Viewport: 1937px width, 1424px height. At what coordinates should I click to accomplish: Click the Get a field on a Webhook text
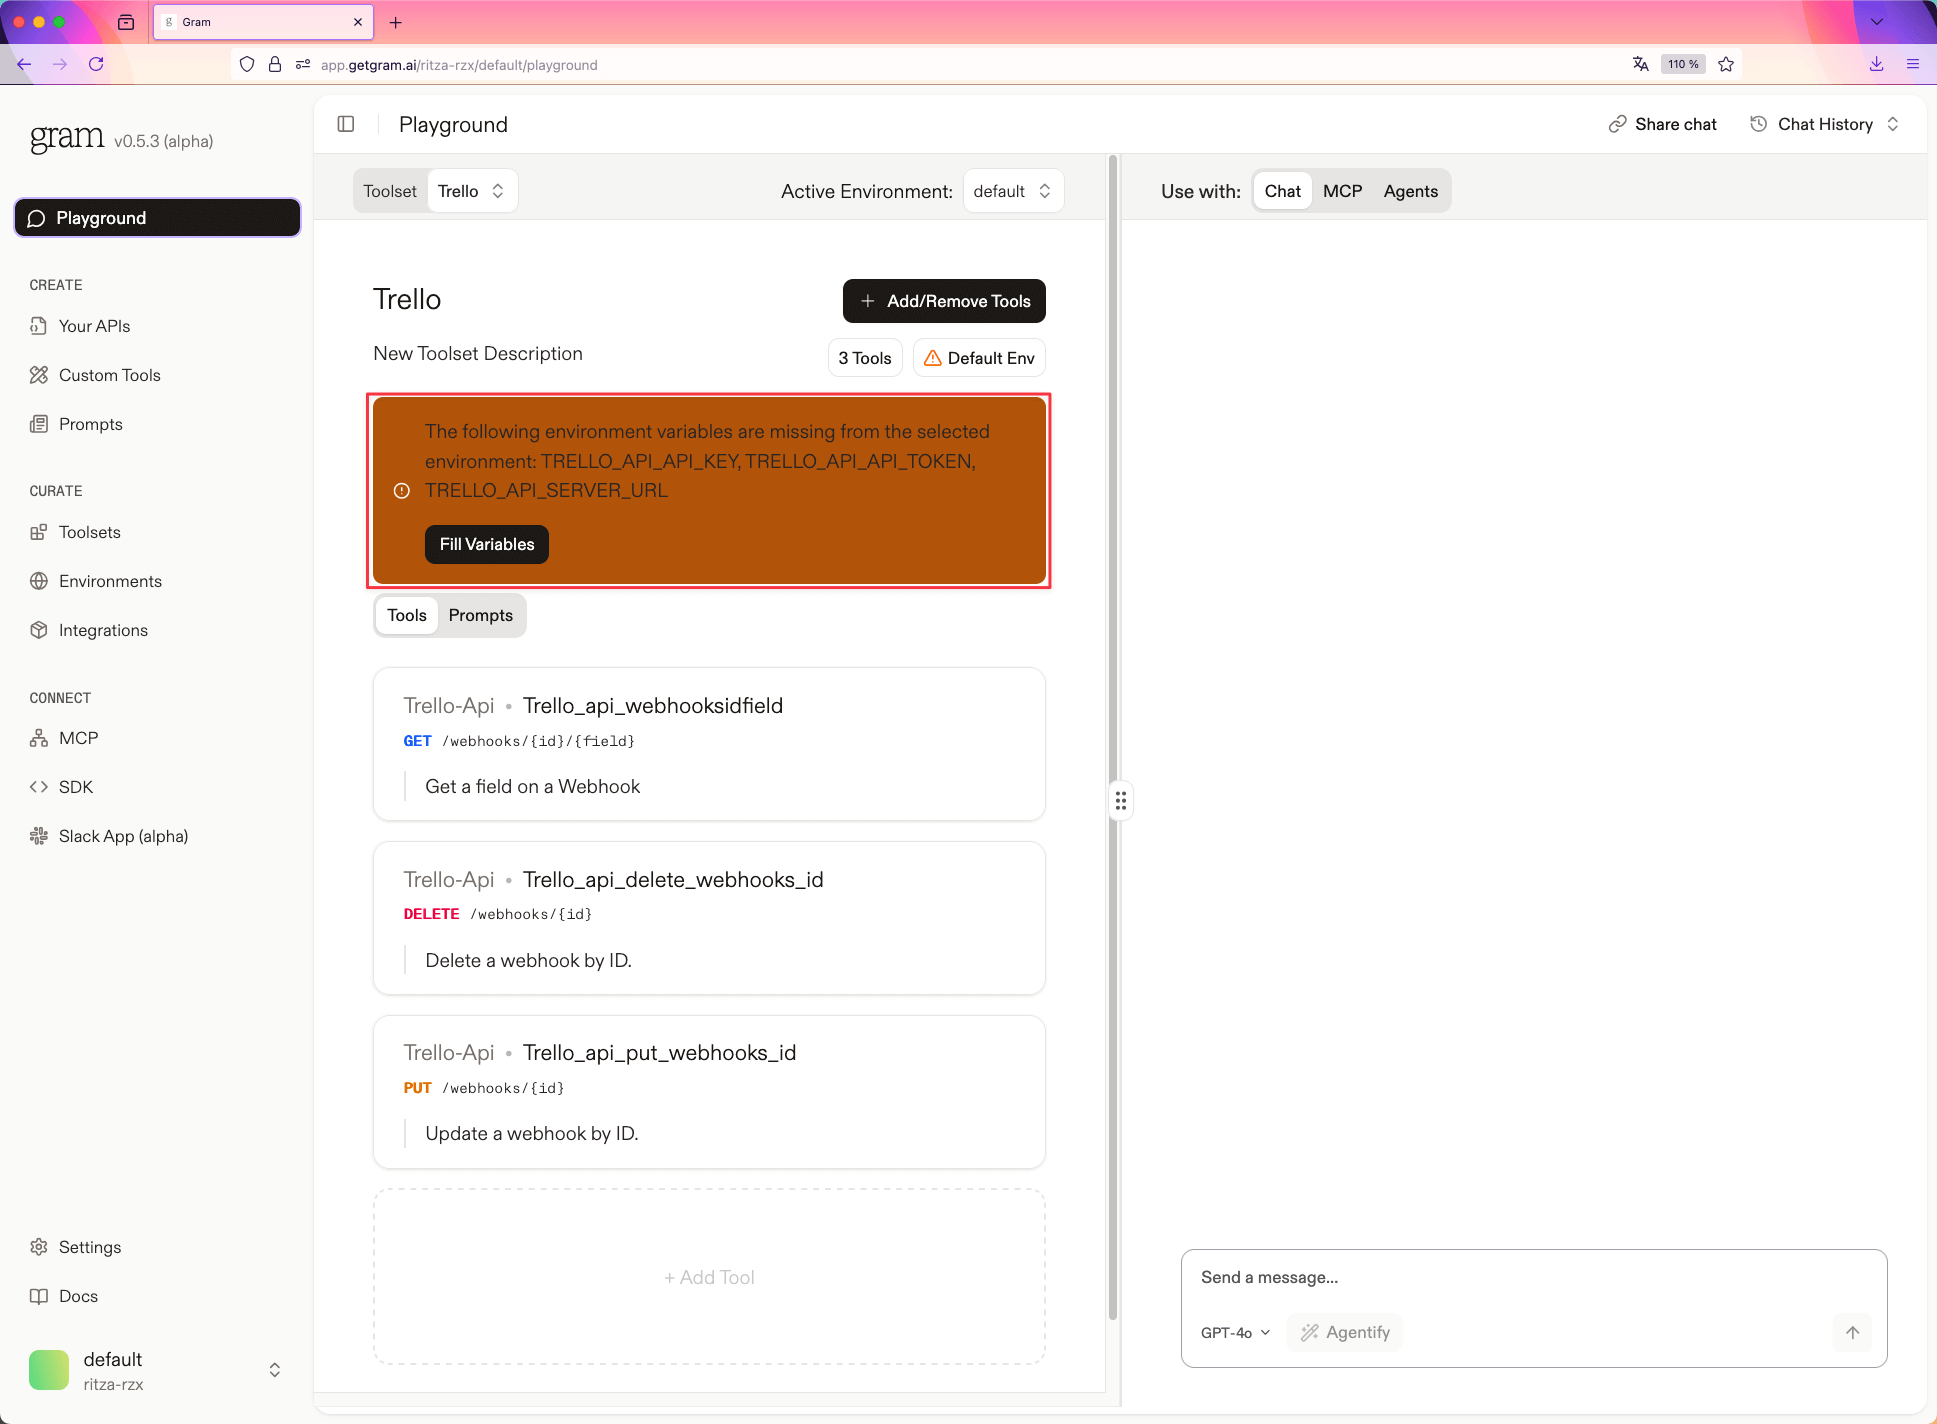click(x=533, y=786)
